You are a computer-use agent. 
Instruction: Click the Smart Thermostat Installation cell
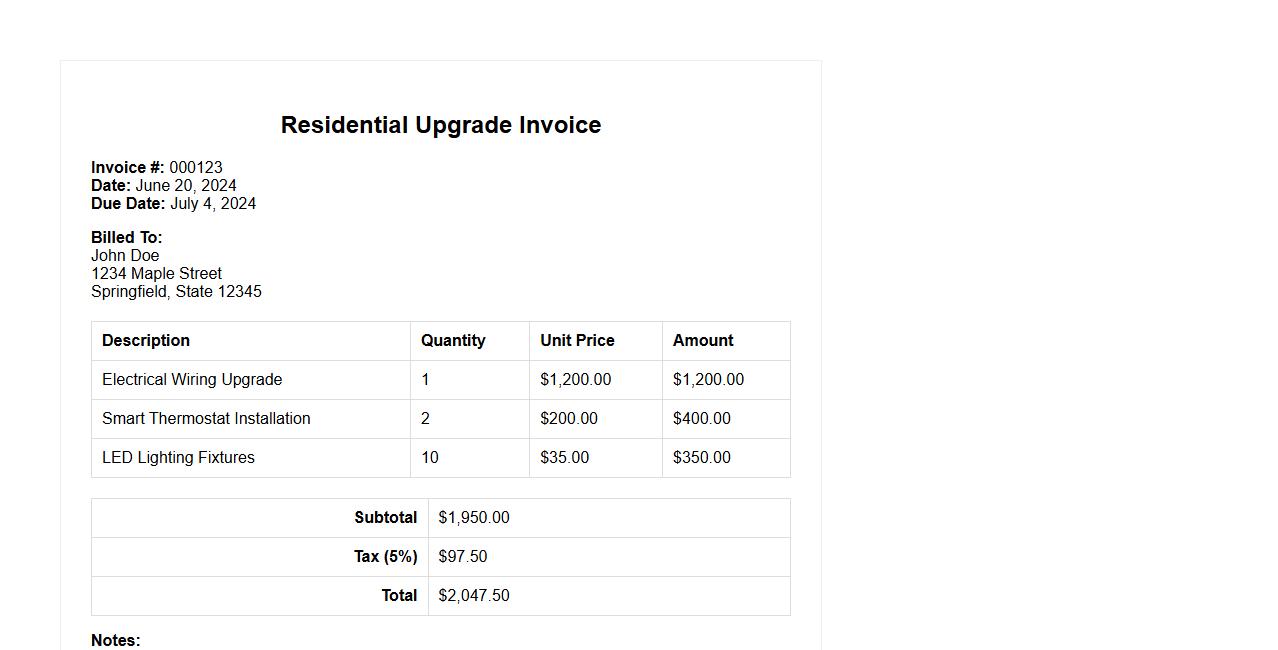[206, 419]
